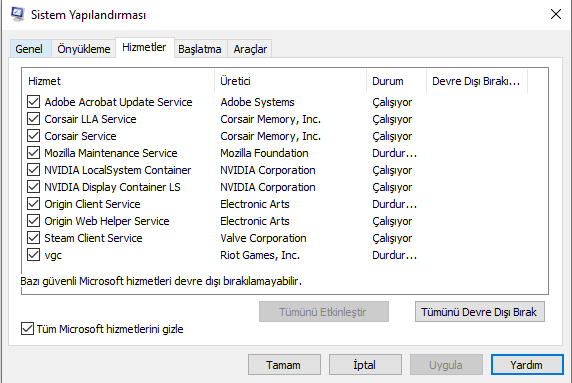Disable the Origin Client Service checkbox

(34, 204)
